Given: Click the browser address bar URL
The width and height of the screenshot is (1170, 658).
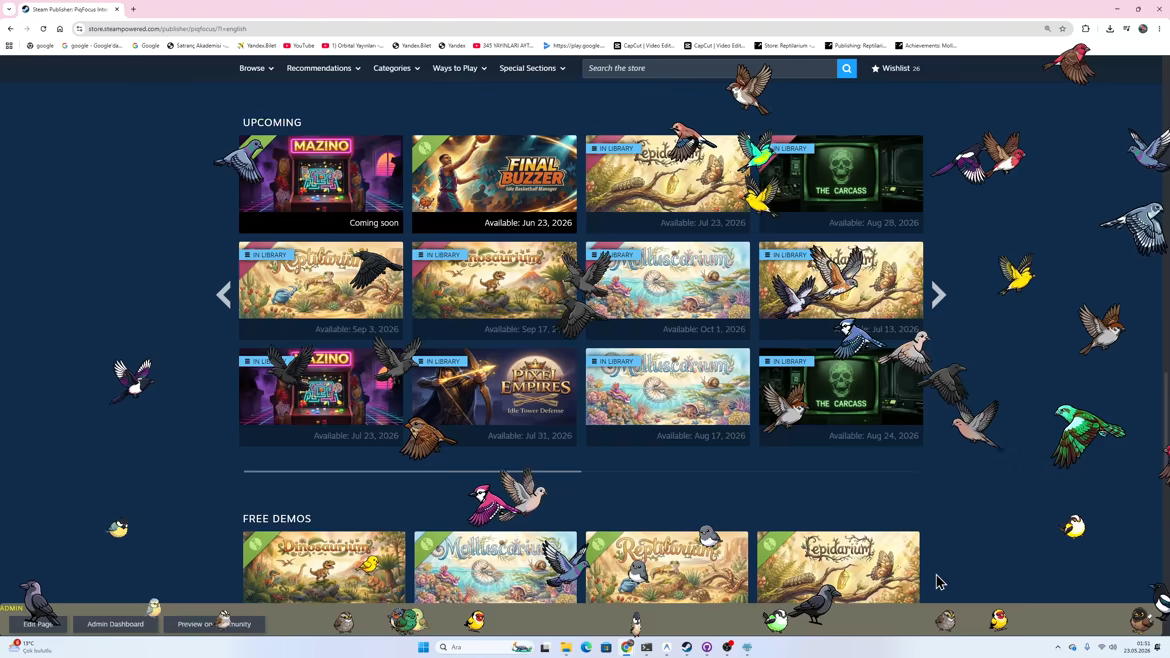Looking at the screenshot, I should pyautogui.click(x=167, y=28).
